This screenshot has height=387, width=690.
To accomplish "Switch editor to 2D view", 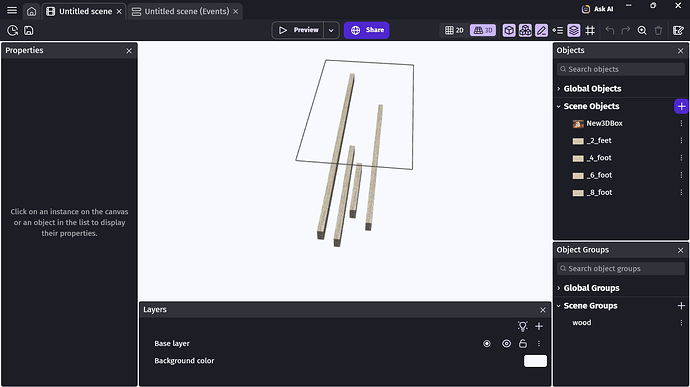I will pos(454,30).
